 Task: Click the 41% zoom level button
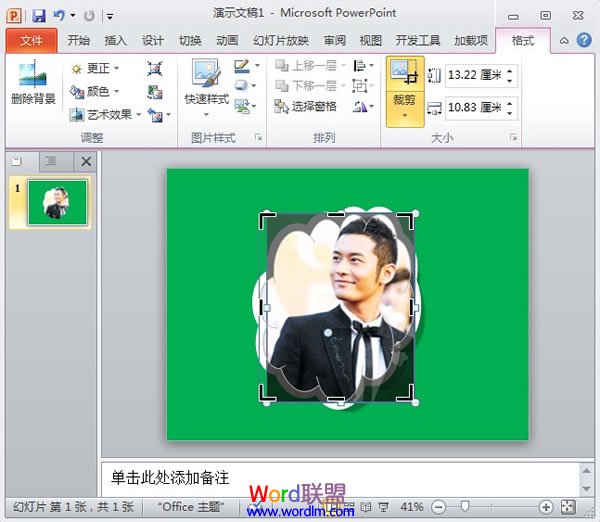[x=412, y=507]
